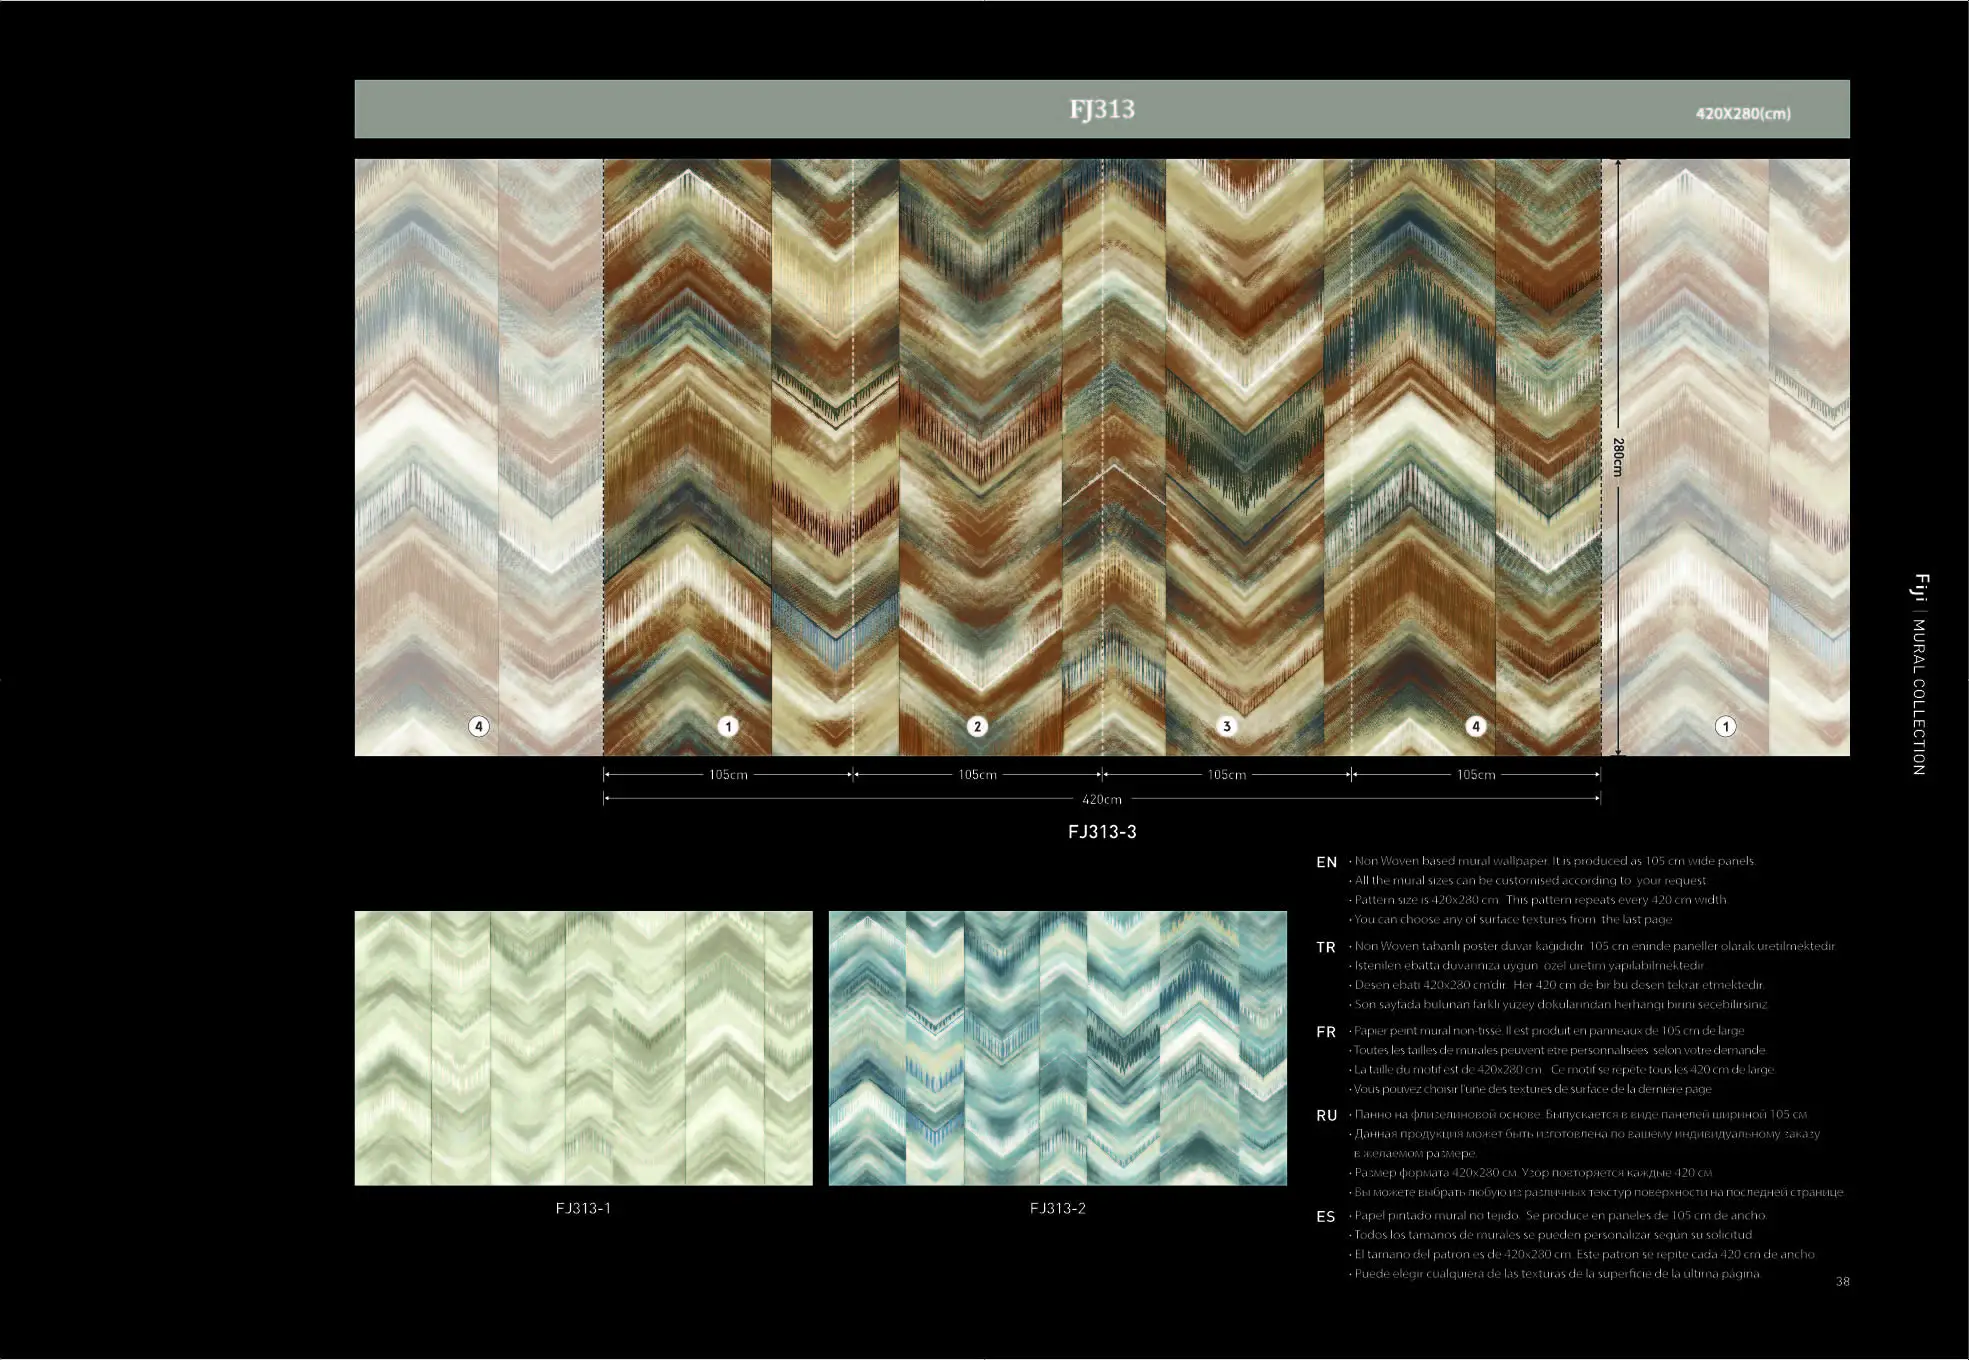
Task: Click circled 4 on faded leftmost panel
Action: click(479, 726)
